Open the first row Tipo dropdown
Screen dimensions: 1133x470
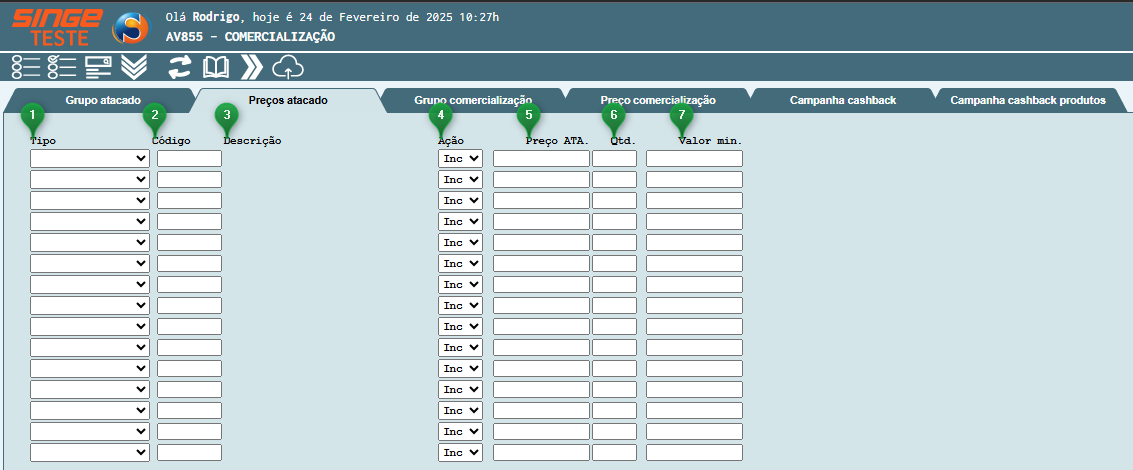click(90, 158)
